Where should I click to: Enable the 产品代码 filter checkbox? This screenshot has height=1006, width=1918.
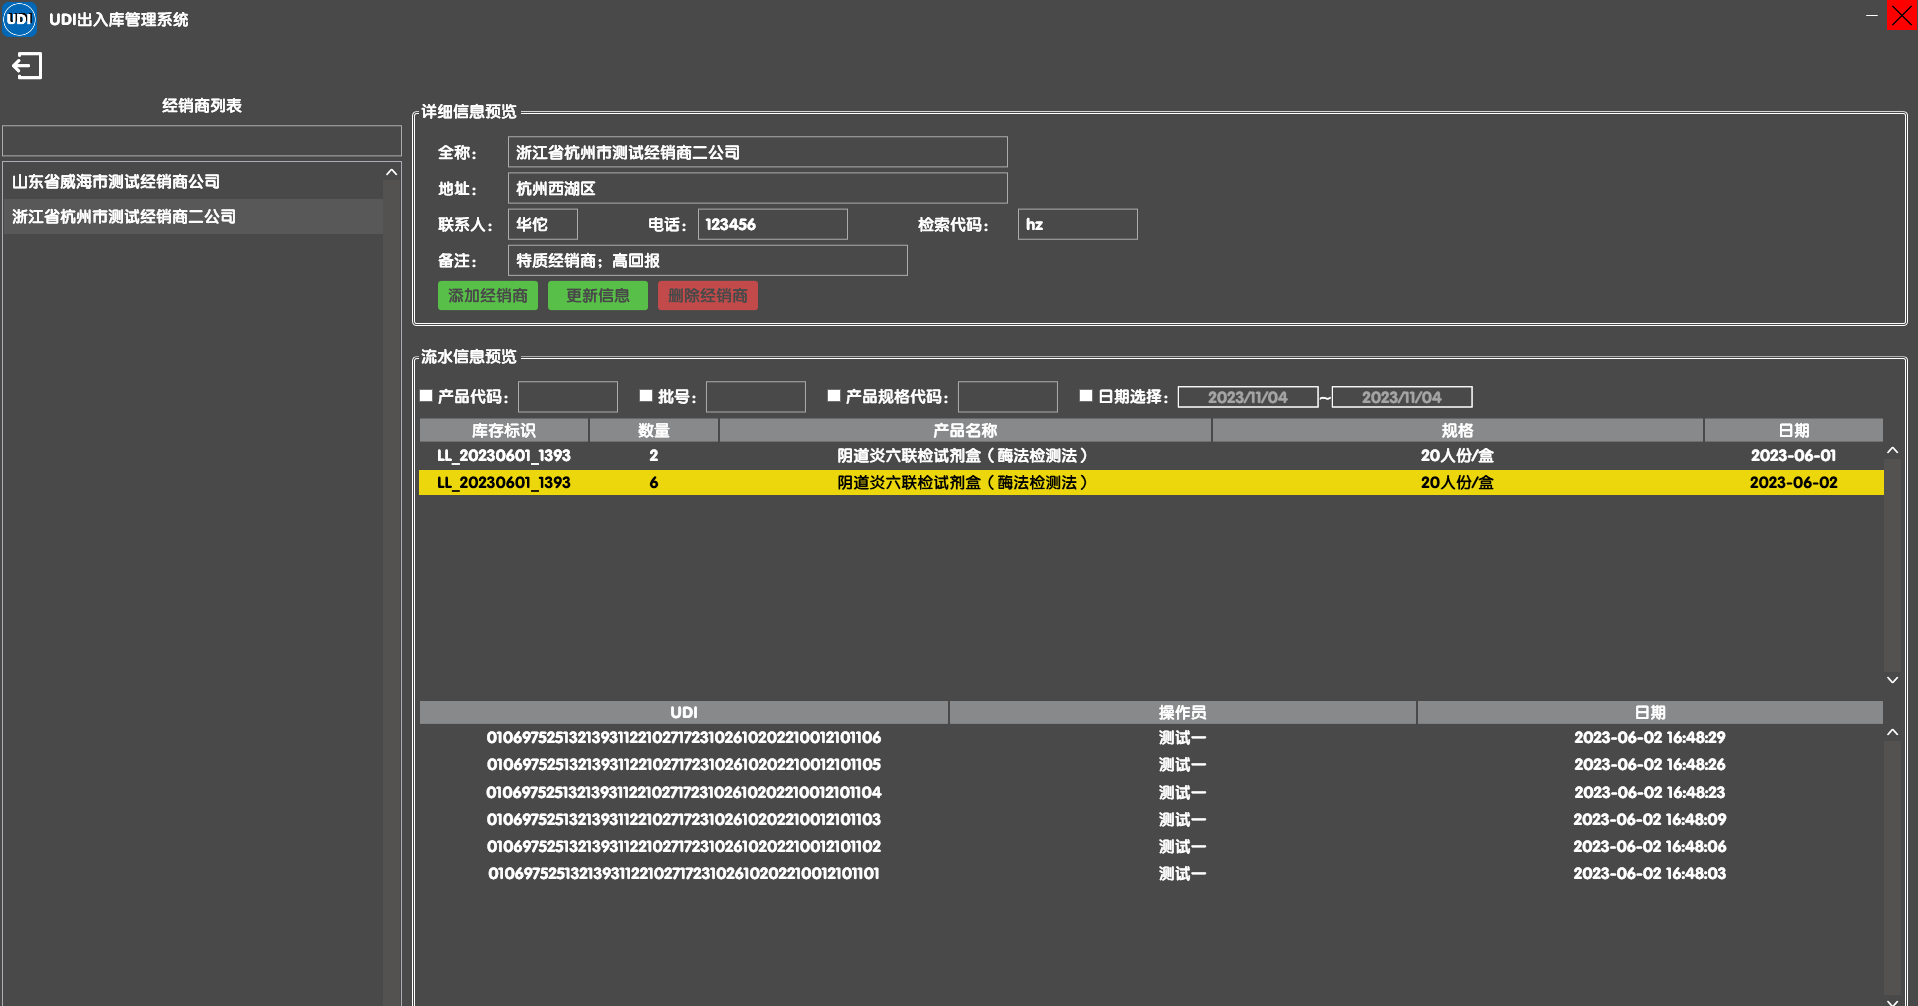(426, 396)
